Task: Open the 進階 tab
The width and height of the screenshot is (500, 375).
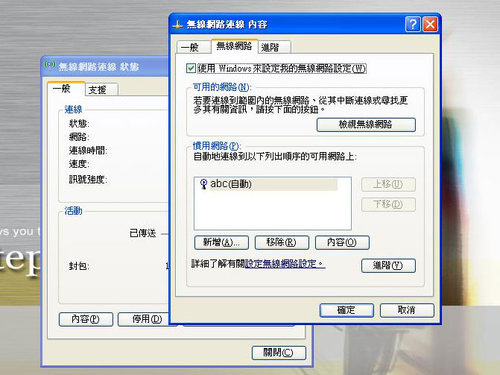Action: pos(274,47)
